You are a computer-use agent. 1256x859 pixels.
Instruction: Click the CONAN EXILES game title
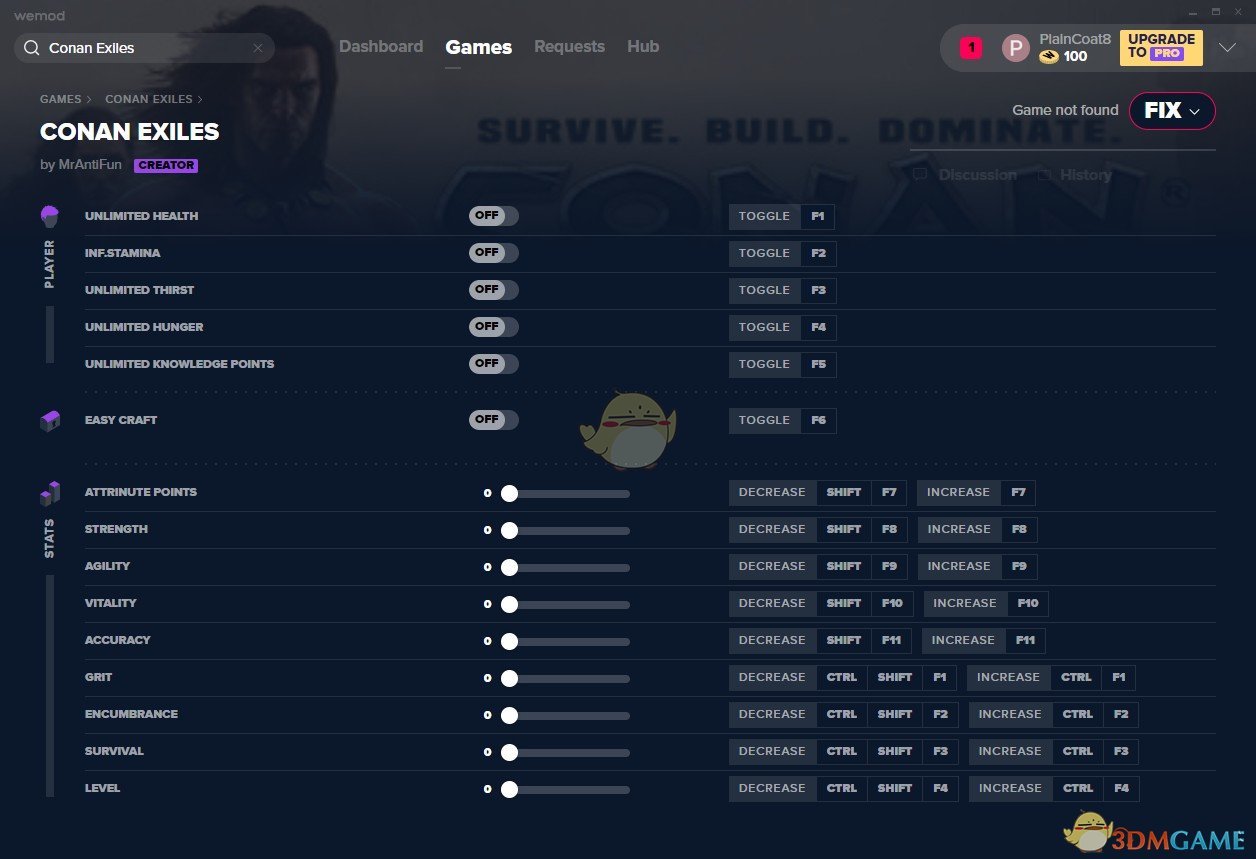click(x=130, y=132)
